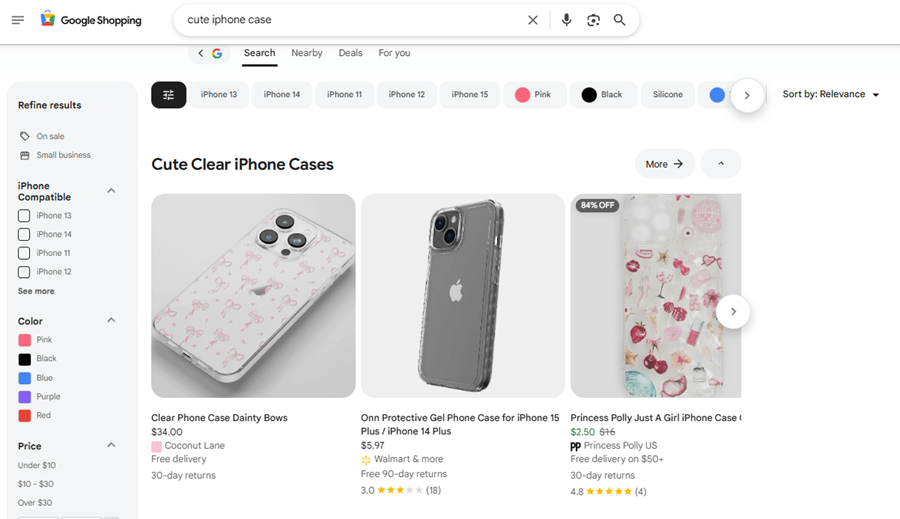Check the iPhone 13 checkbox
The image size is (900, 519).
(24, 216)
